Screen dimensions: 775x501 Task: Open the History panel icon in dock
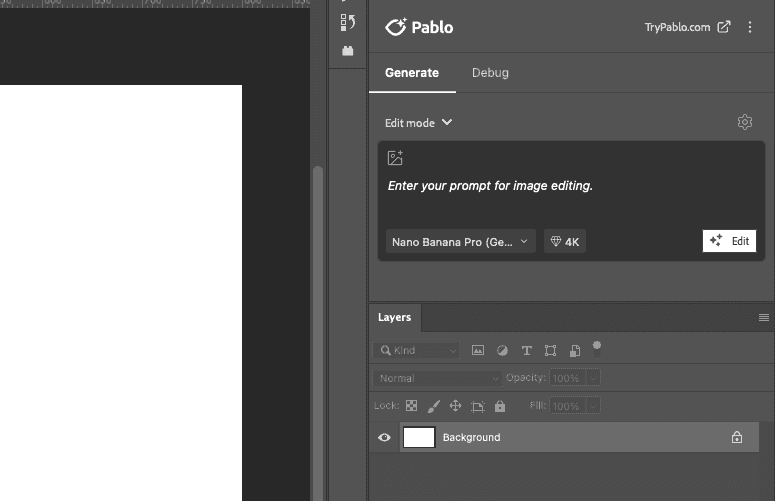(x=348, y=22)
